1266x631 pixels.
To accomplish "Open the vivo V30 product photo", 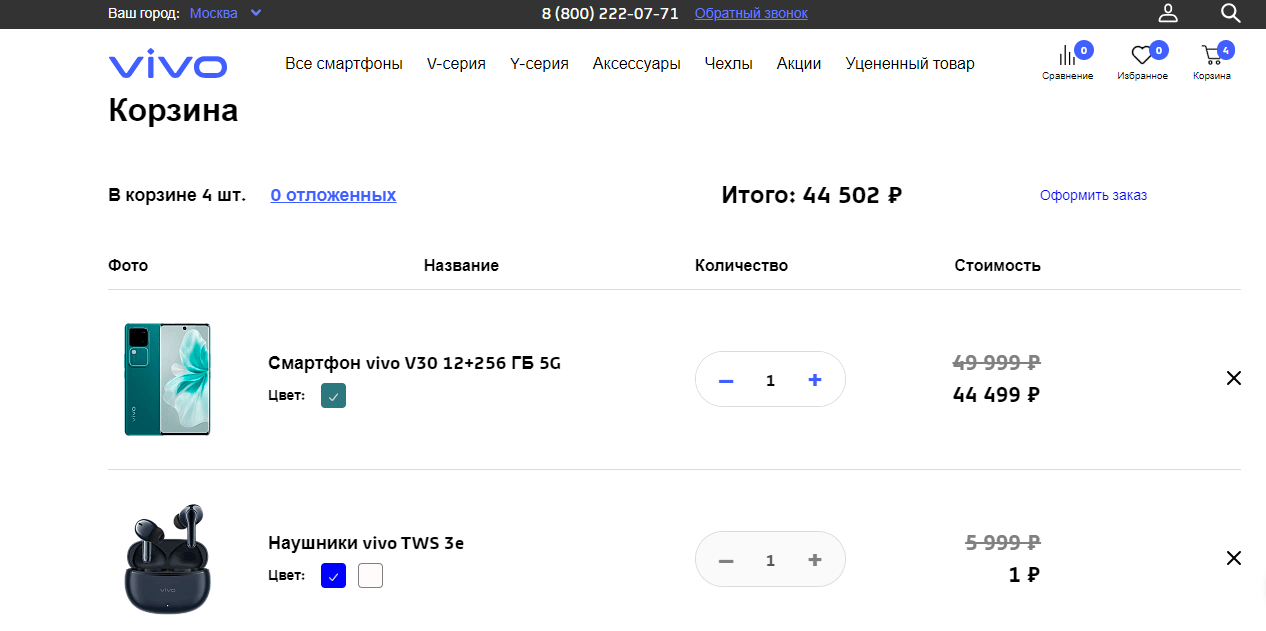I will coord(167,379).
